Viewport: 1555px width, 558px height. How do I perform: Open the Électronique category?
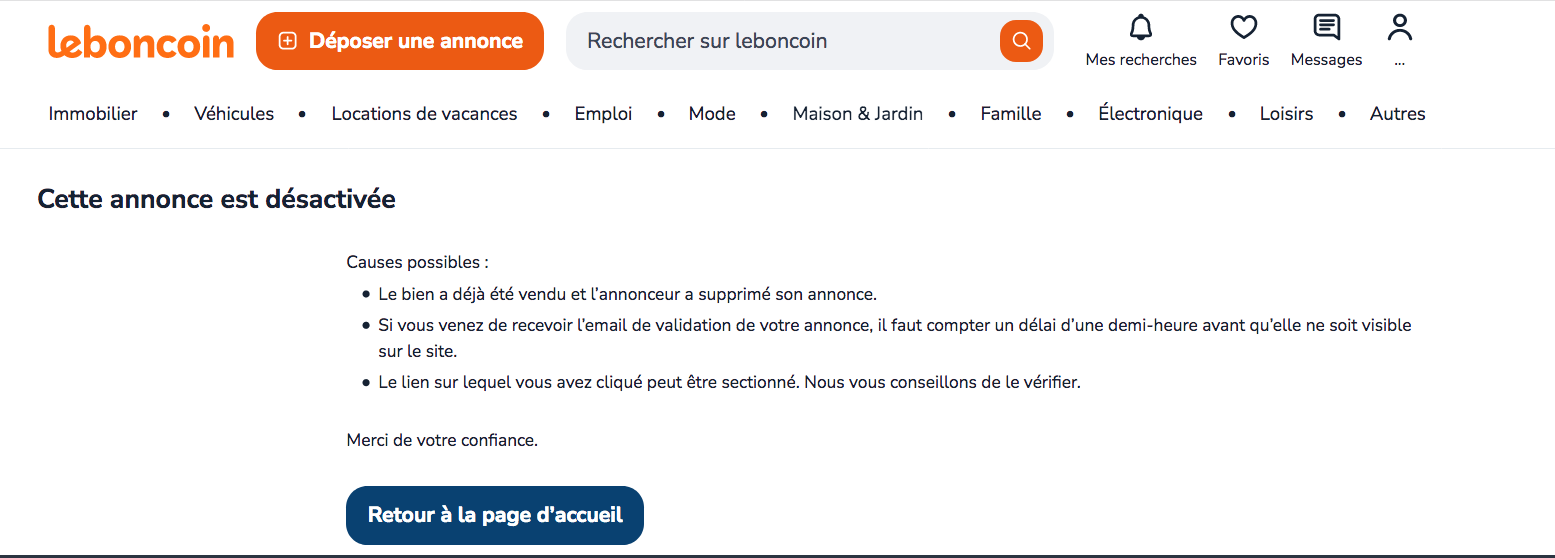[x=1150, y=114]
